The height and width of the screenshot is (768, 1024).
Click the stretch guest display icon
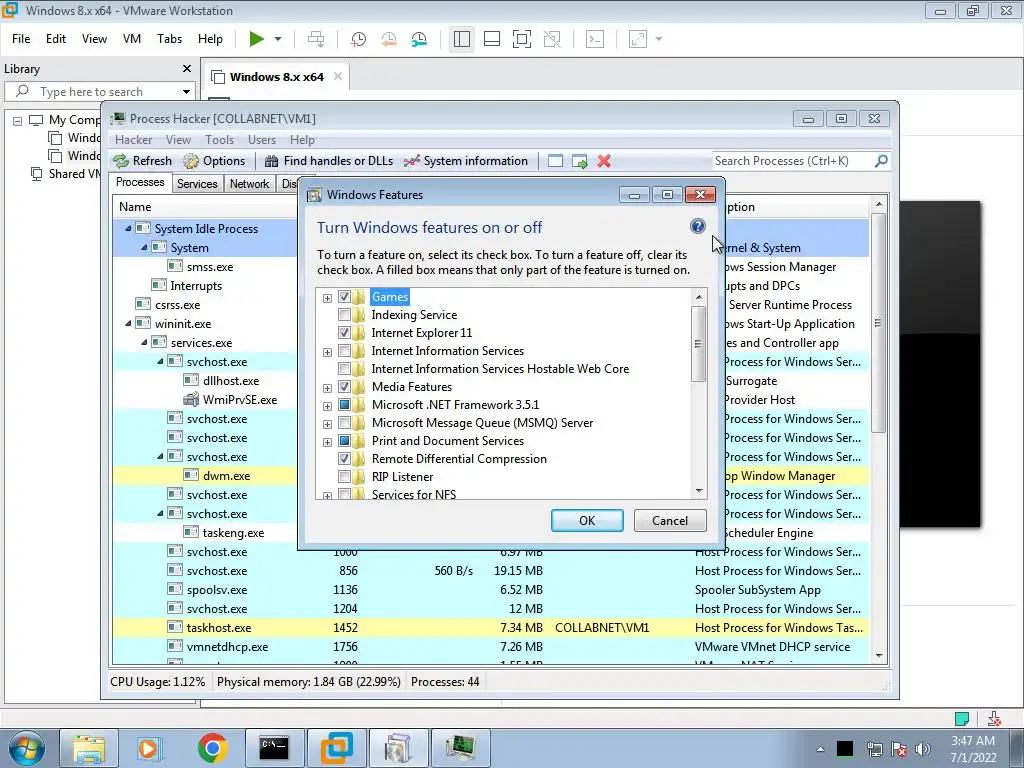[x=638, y=39]
